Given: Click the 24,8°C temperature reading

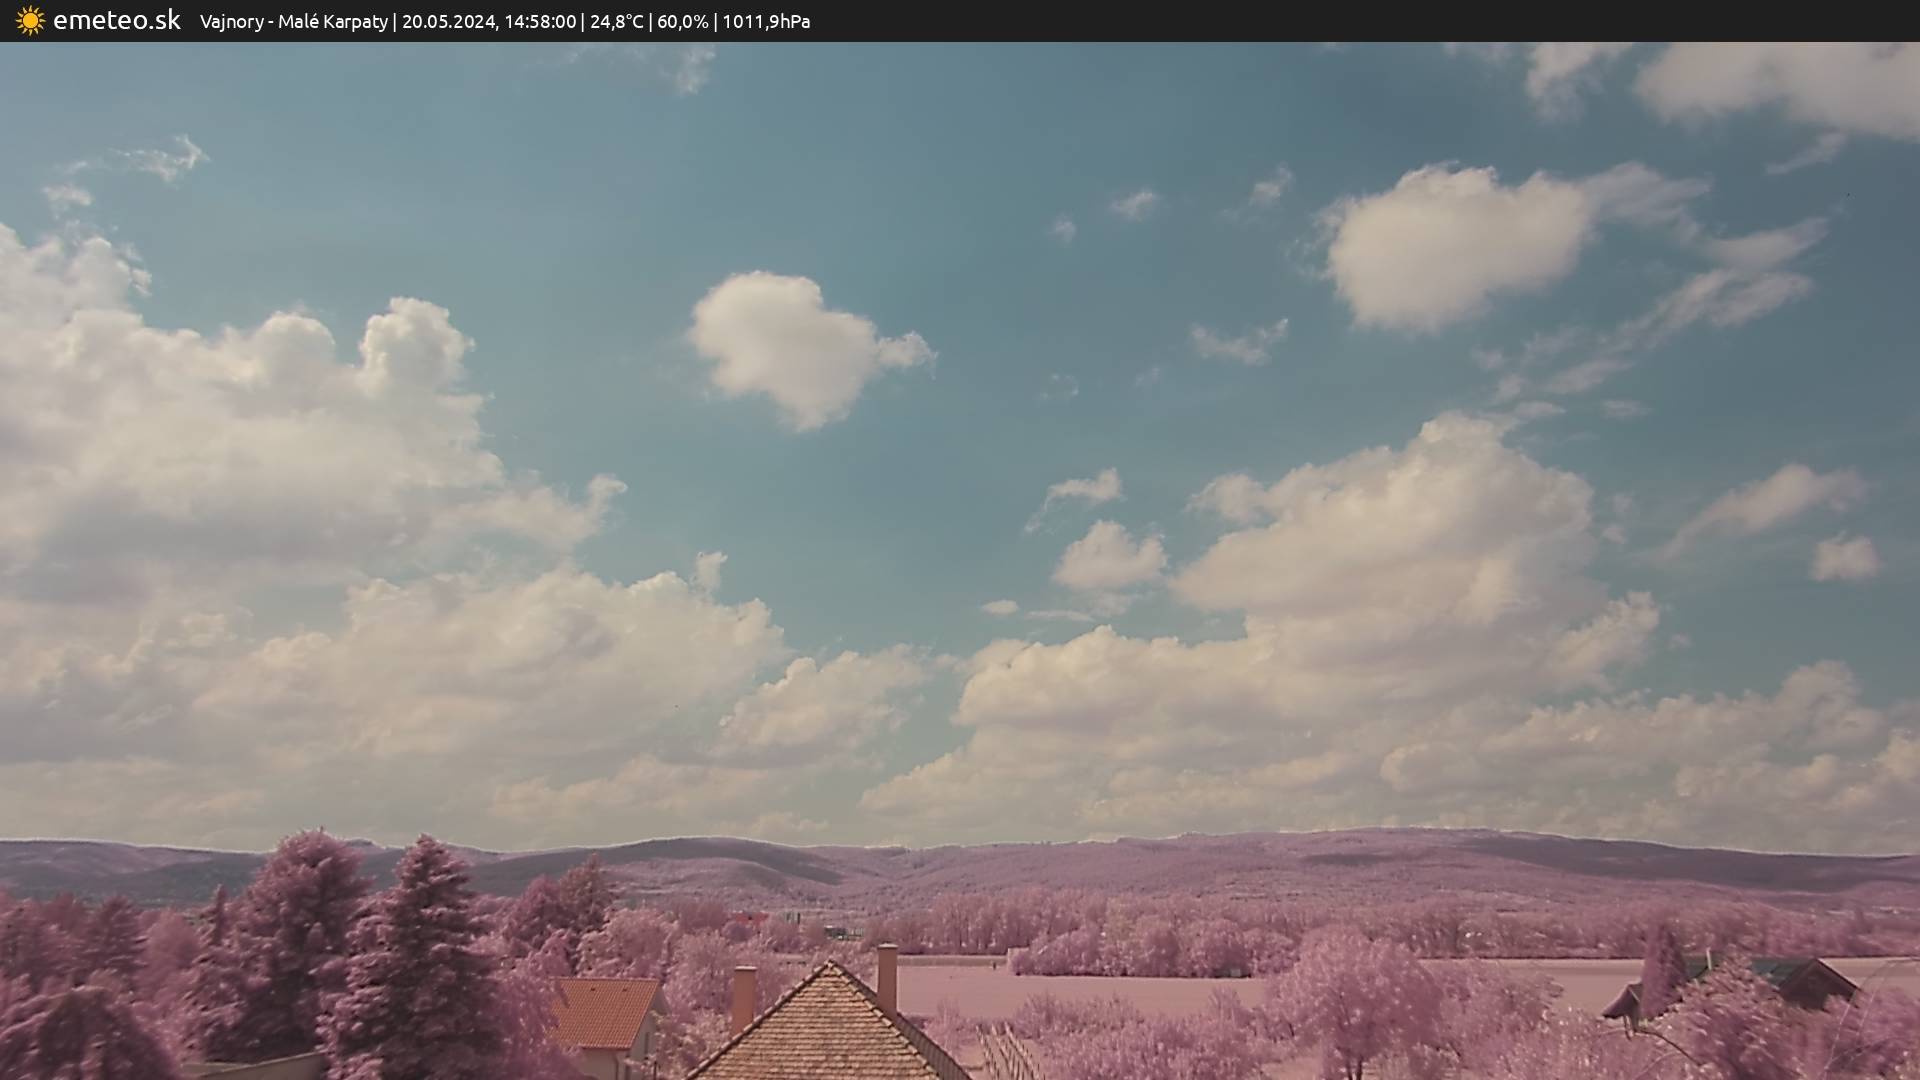Looking at the screenshot, I should pos(616,22).
